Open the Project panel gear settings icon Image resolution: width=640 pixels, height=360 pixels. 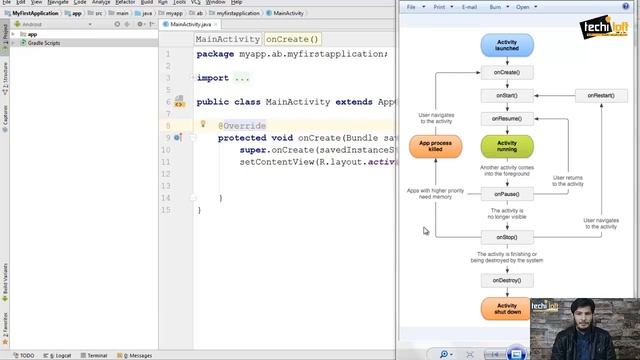point(140,24)
